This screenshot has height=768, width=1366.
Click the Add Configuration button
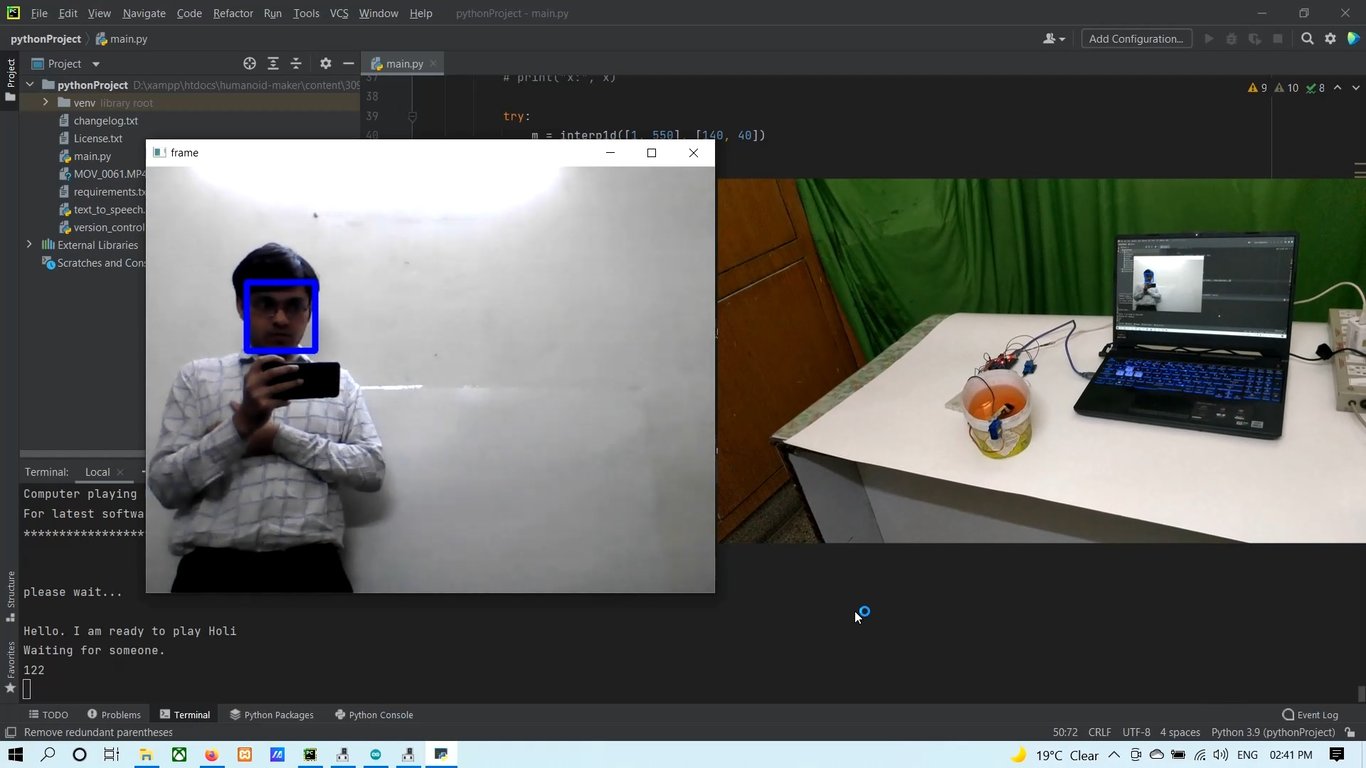click(x=1136, y=39)
